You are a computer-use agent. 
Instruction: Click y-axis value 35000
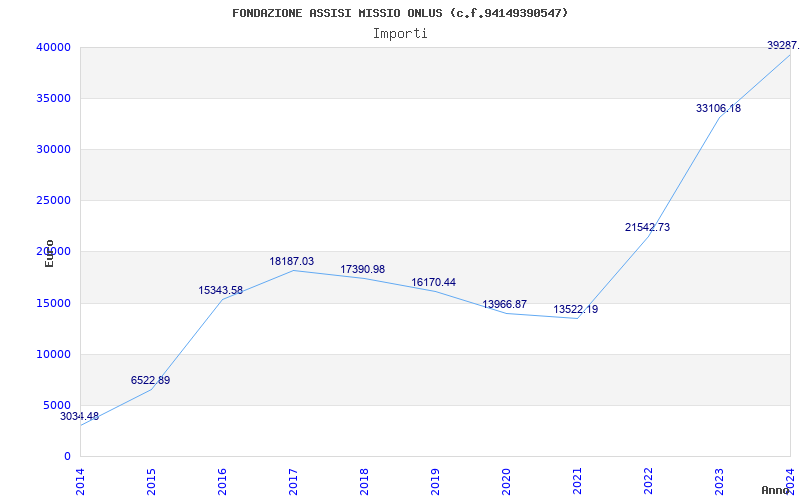[x=53, y=98]
